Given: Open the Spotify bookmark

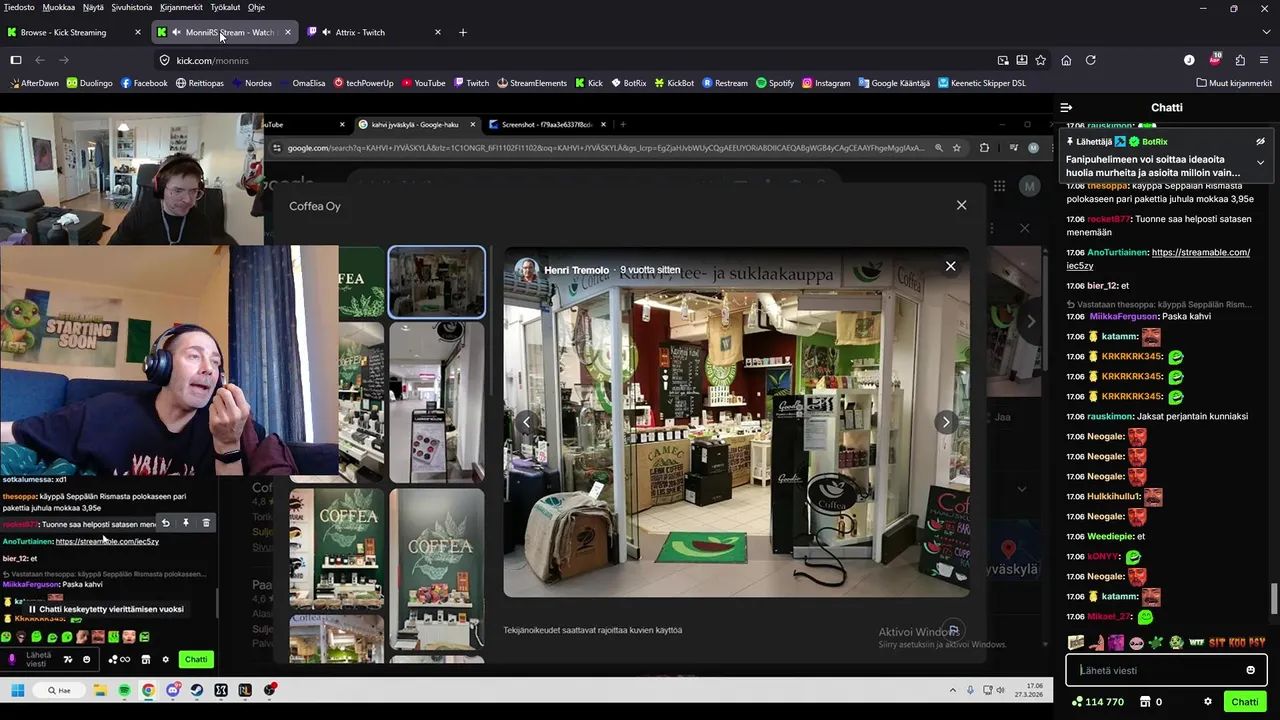Looking at the screenshot, I should (x=775, y=83).
